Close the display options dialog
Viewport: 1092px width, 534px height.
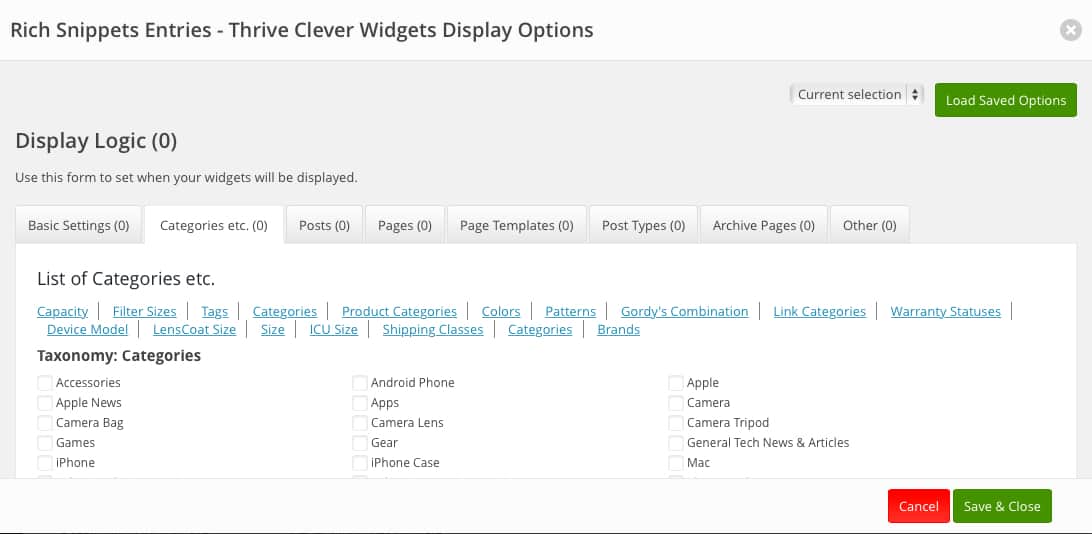click(x=1070, y=30)
